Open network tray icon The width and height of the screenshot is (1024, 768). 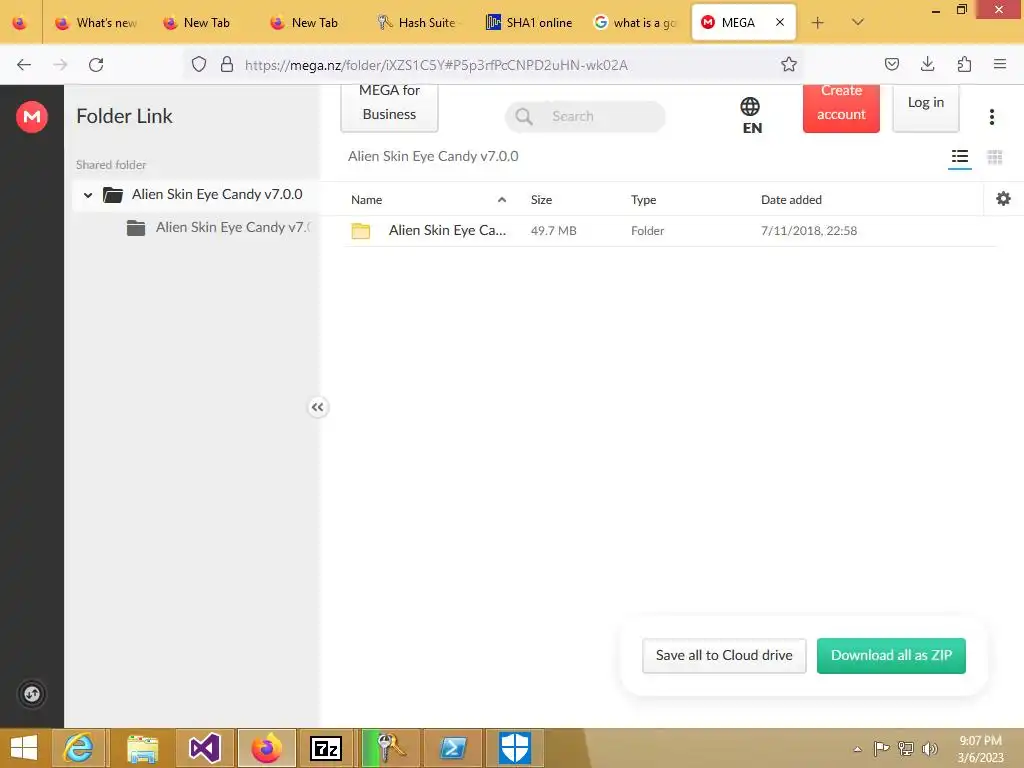pos(906,749)
